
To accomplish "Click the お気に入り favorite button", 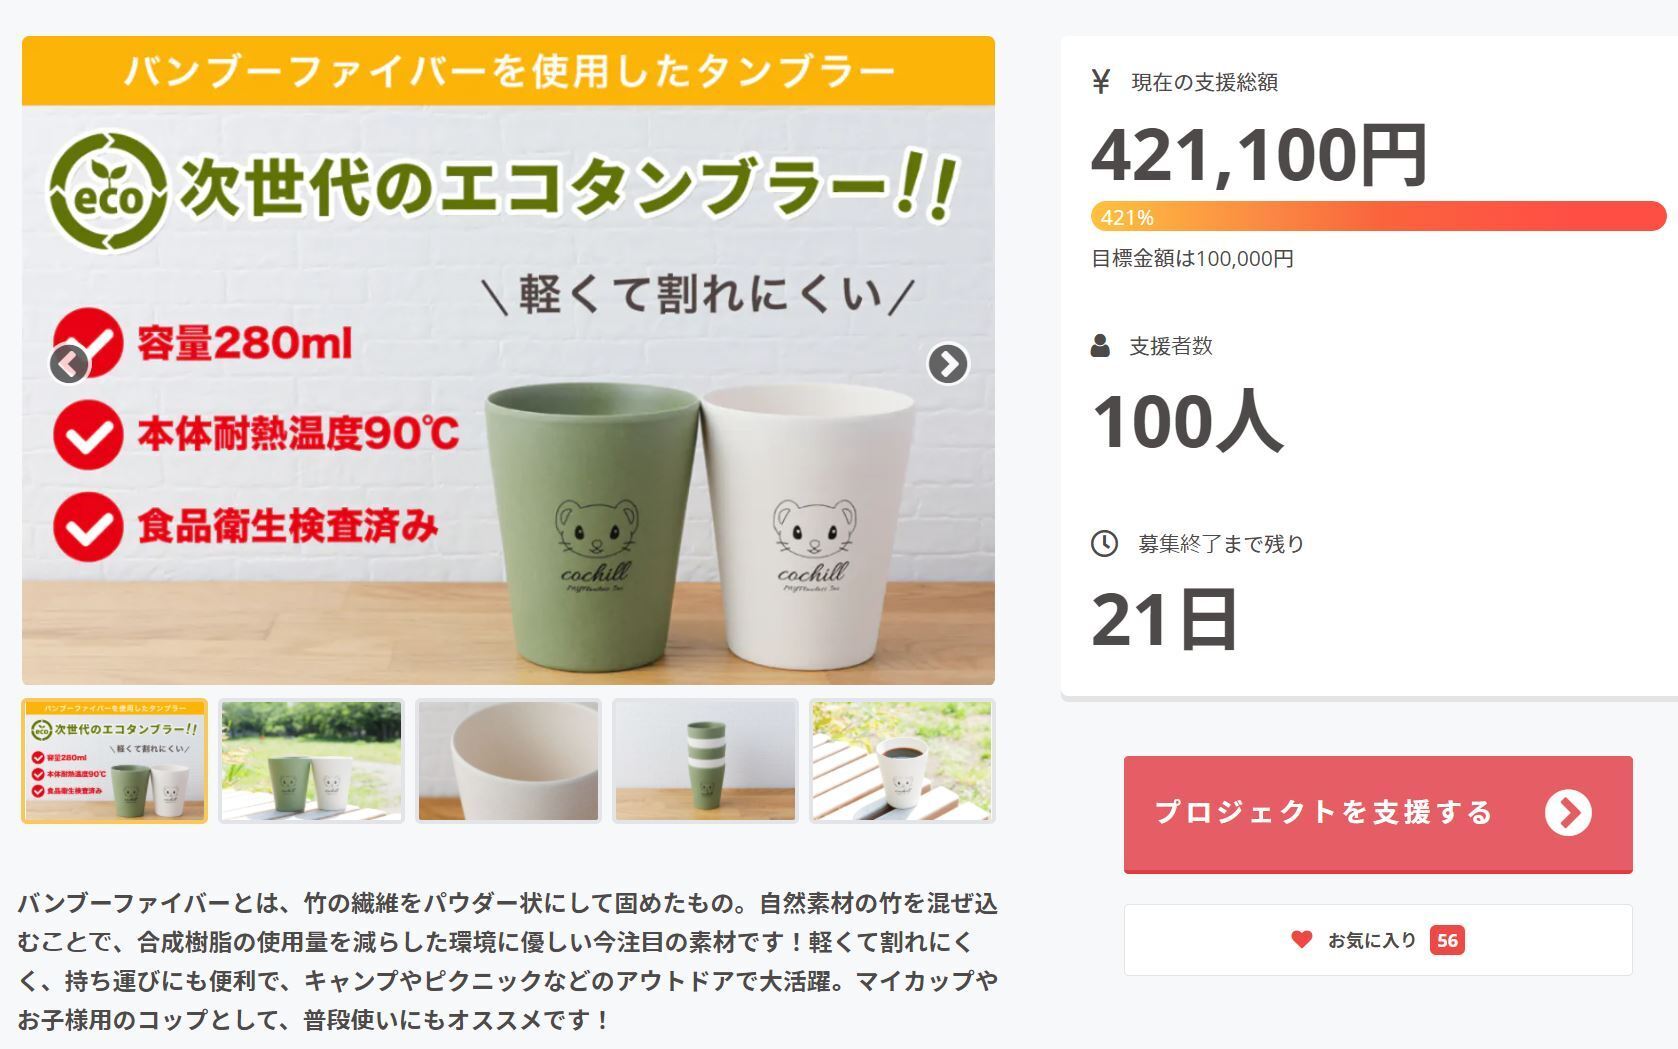I will tap(1378, 940).
